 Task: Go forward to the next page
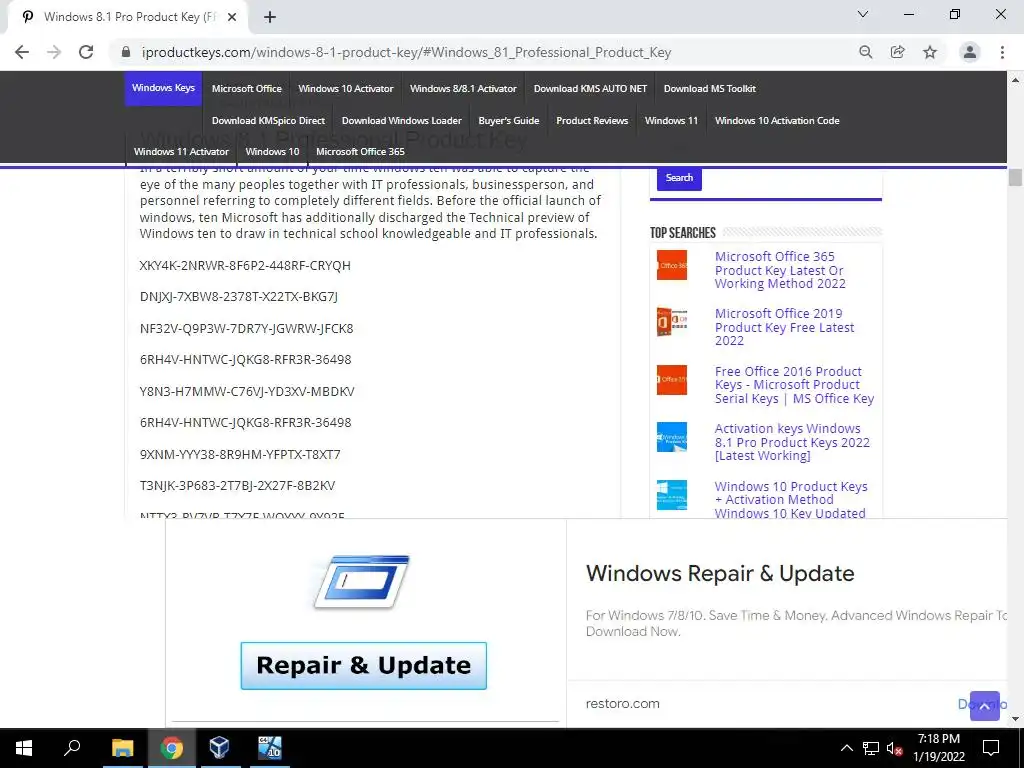pos(54,52)
